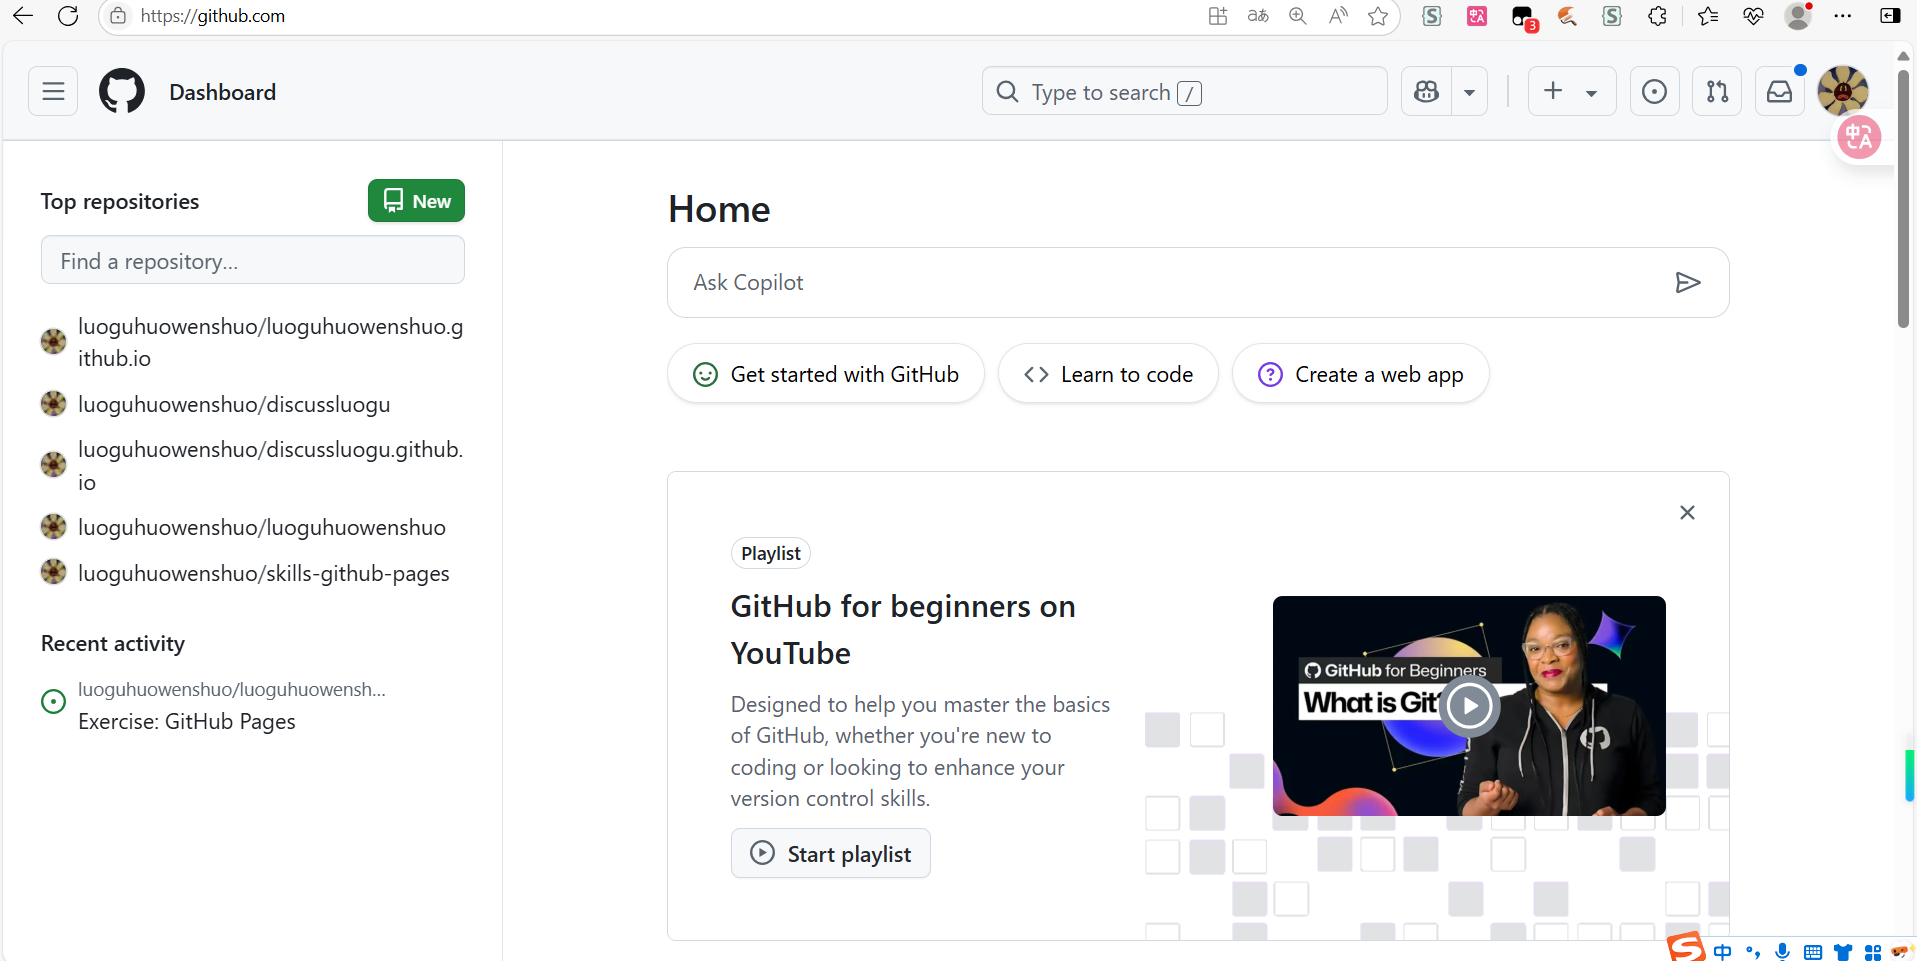Viewport: 1917px width, 961px height.
Task: Click the browser profile avatar icon
Action: tap(1798, 16)
